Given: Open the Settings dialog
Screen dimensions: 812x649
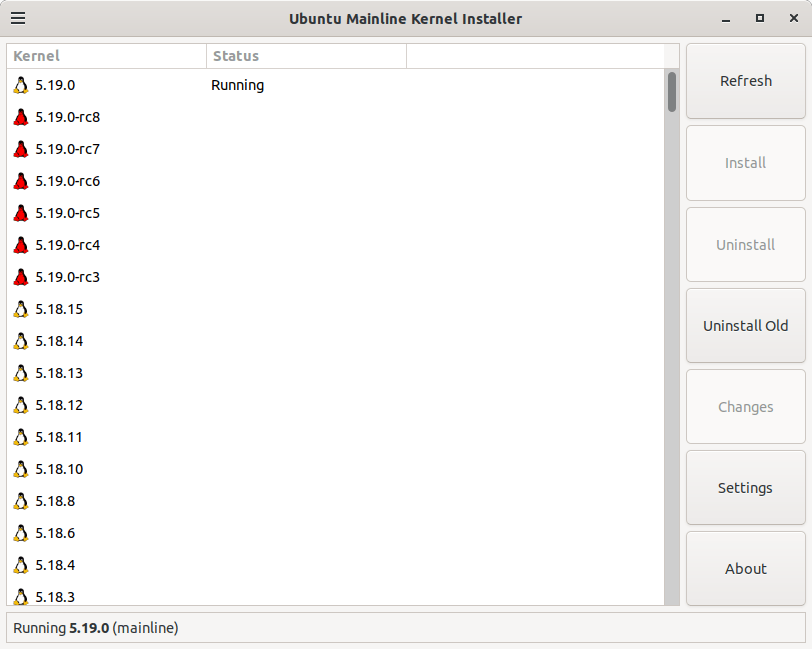Looking at the screenshot, I should 745,488.
